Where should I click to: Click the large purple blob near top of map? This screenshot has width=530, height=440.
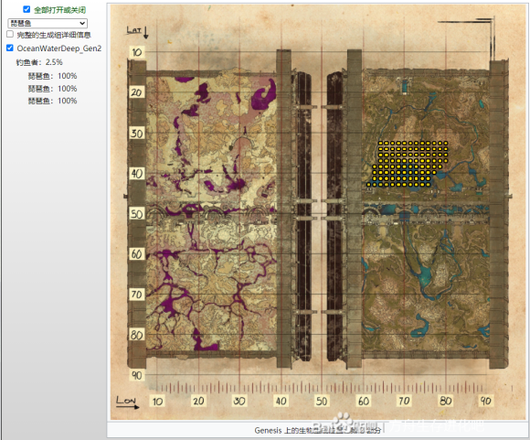264,95
